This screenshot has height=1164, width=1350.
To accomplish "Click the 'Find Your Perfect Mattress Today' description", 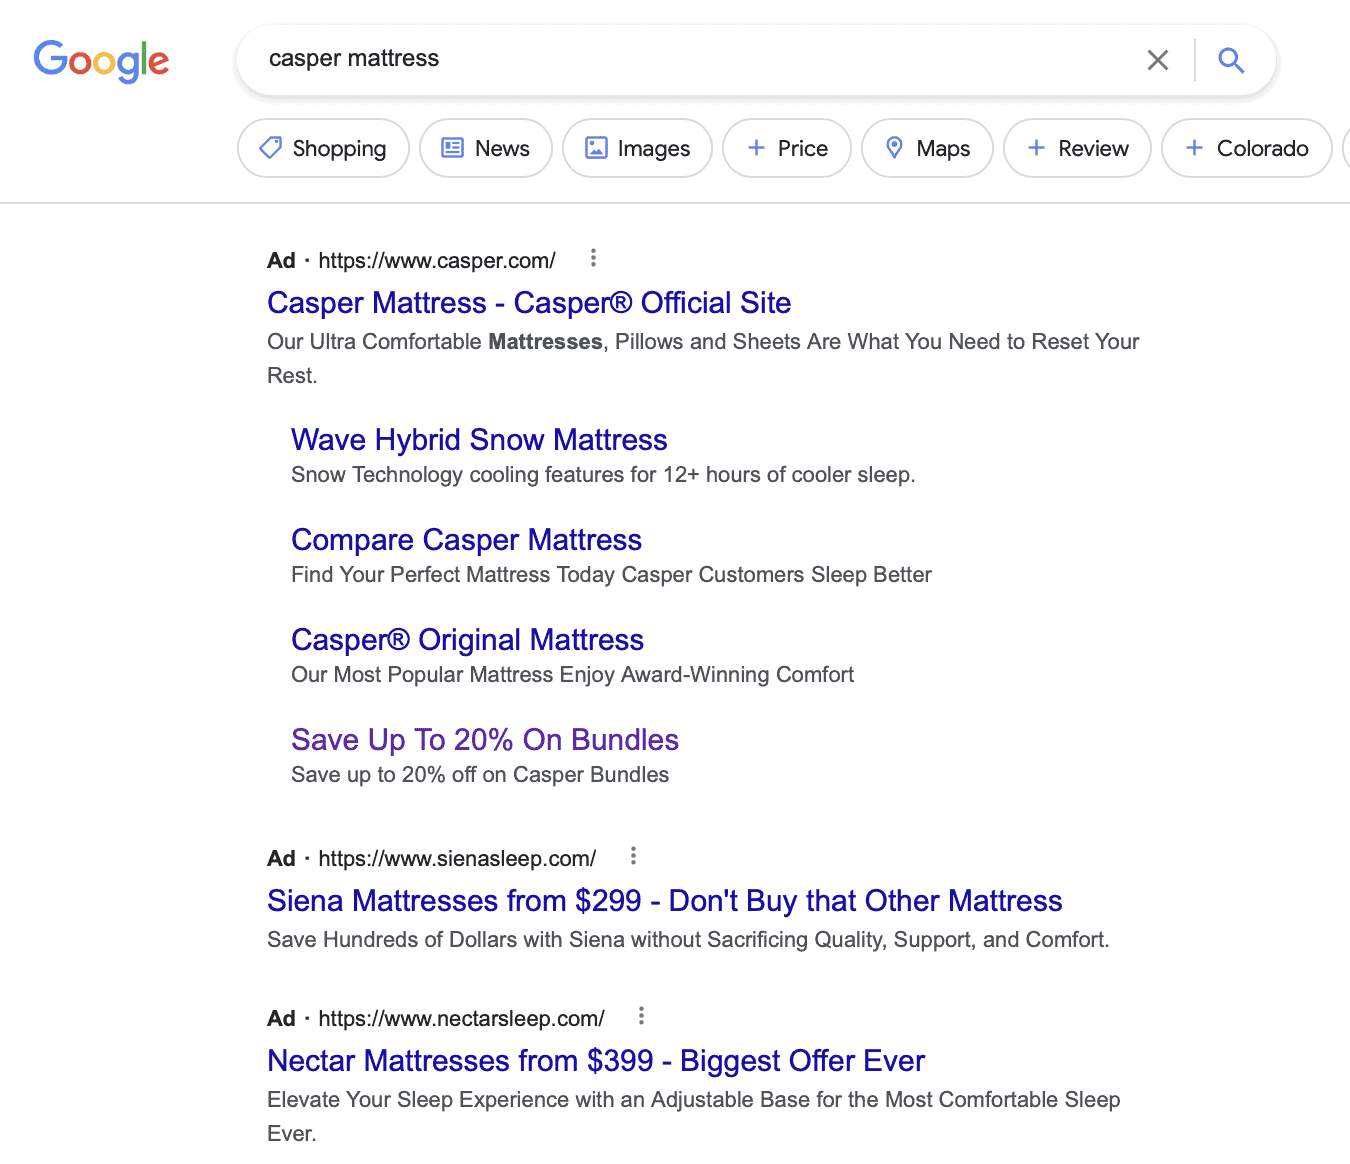I will (611, 575).
